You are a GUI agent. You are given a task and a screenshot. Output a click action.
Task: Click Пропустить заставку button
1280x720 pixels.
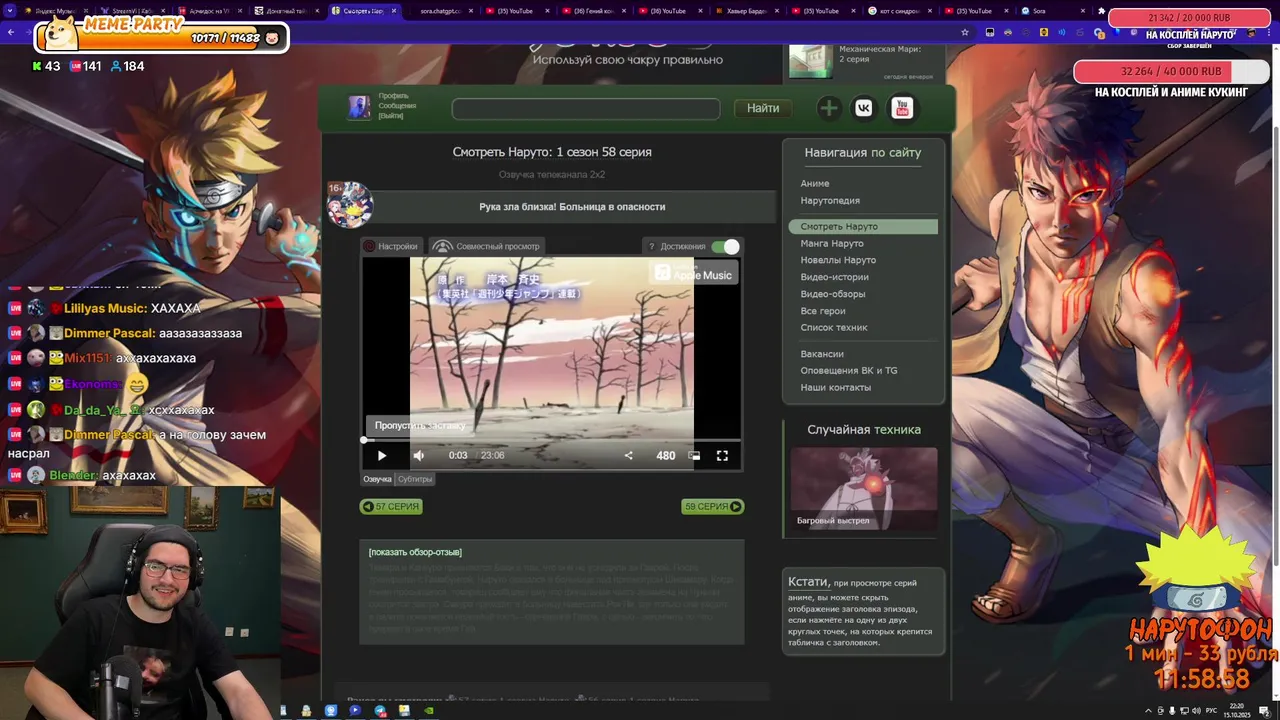(420, 425)
